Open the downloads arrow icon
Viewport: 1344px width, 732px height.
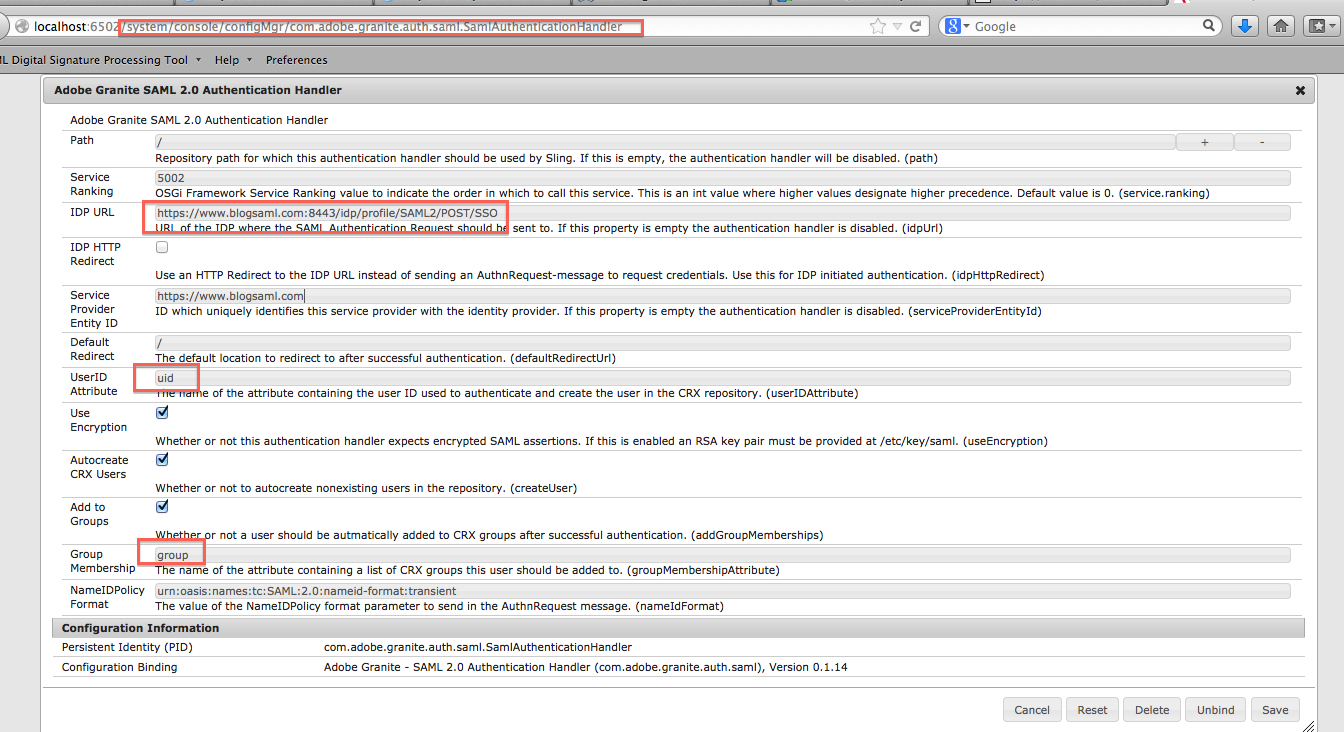(1244, 27)
